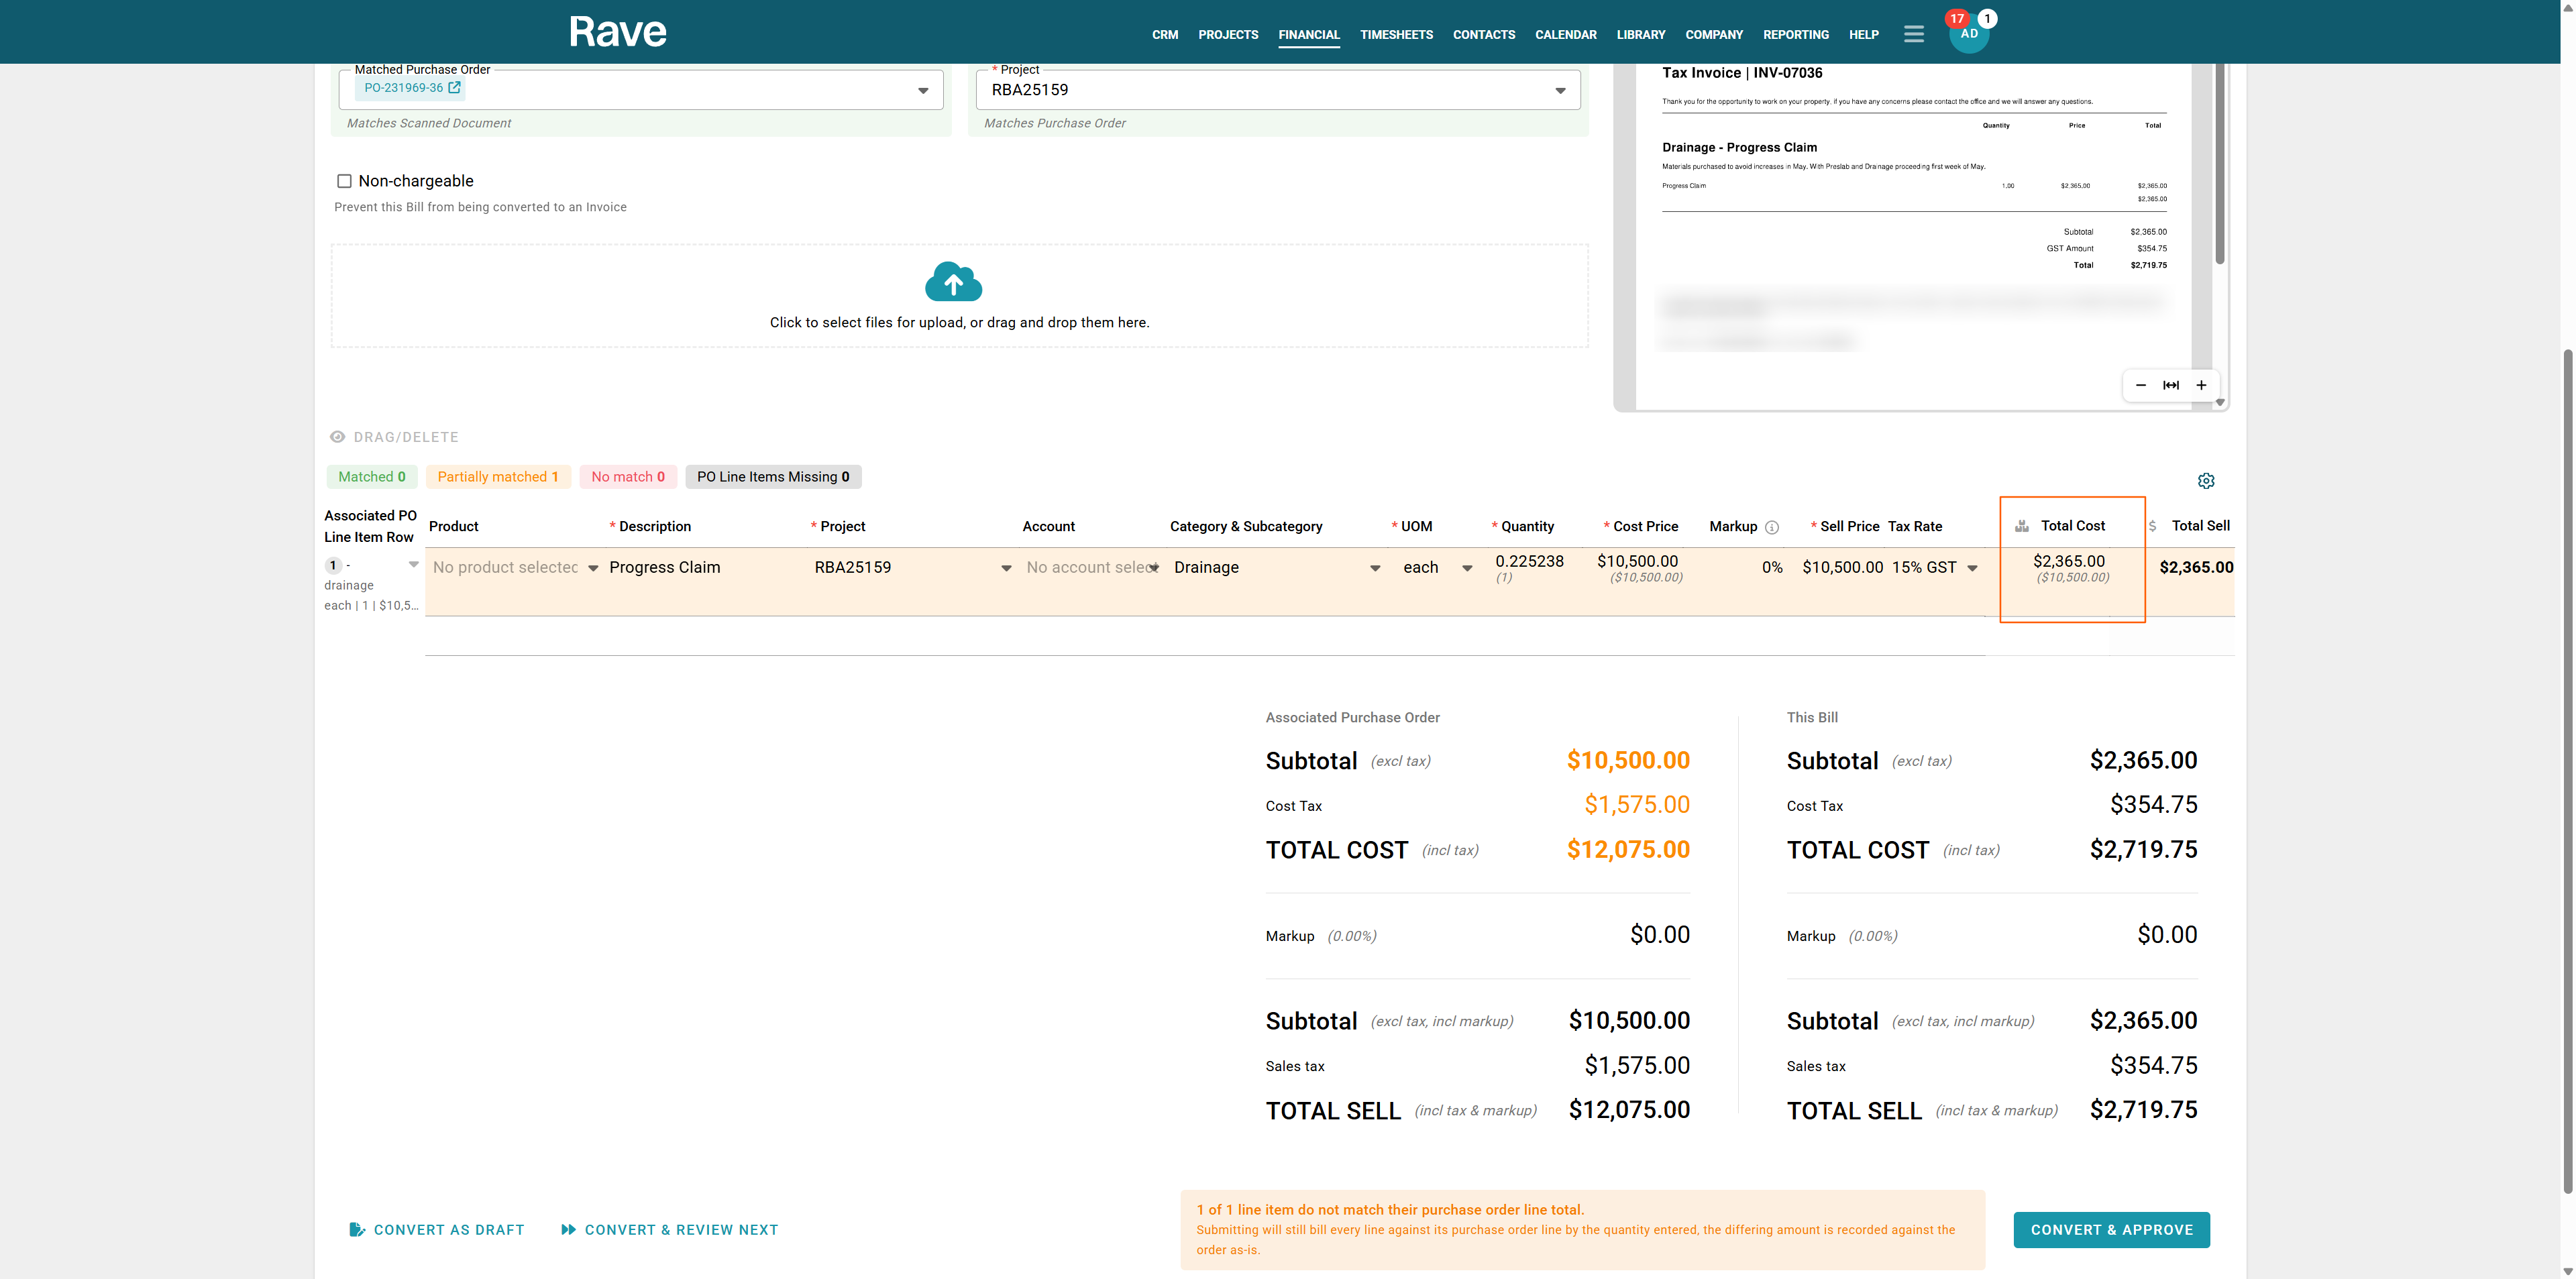Open the FINANCIAL menu
The image size is (2576, 1279).
[x=1309, y=35]
